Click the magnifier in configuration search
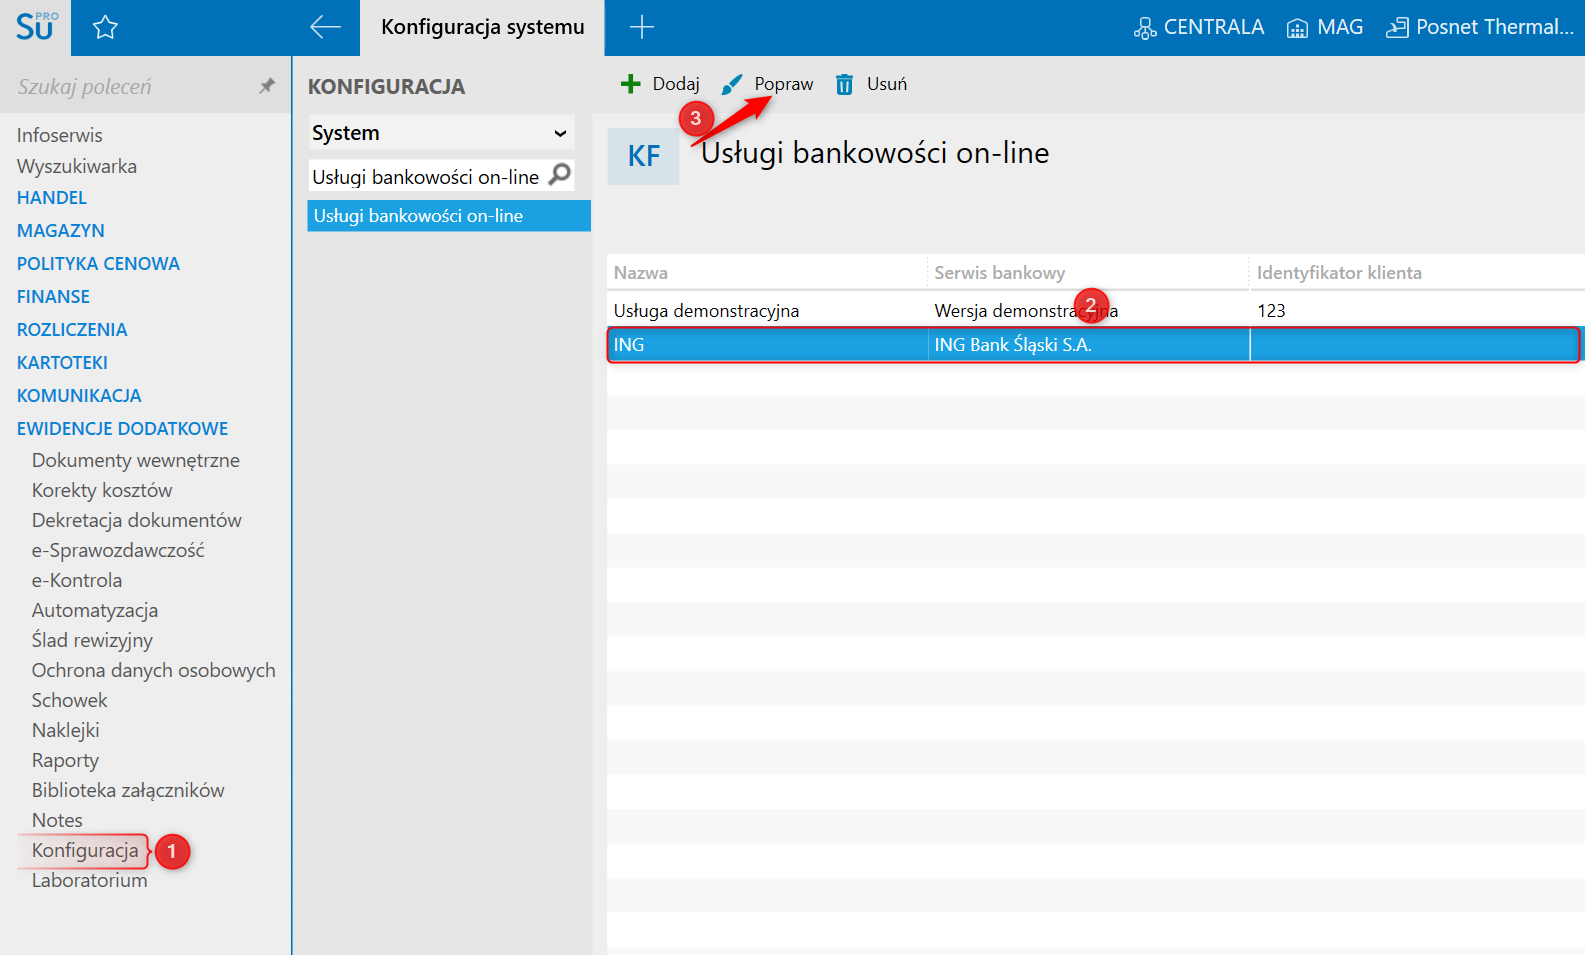This screenshot has width=1585, height=955. tap(560, 175)
